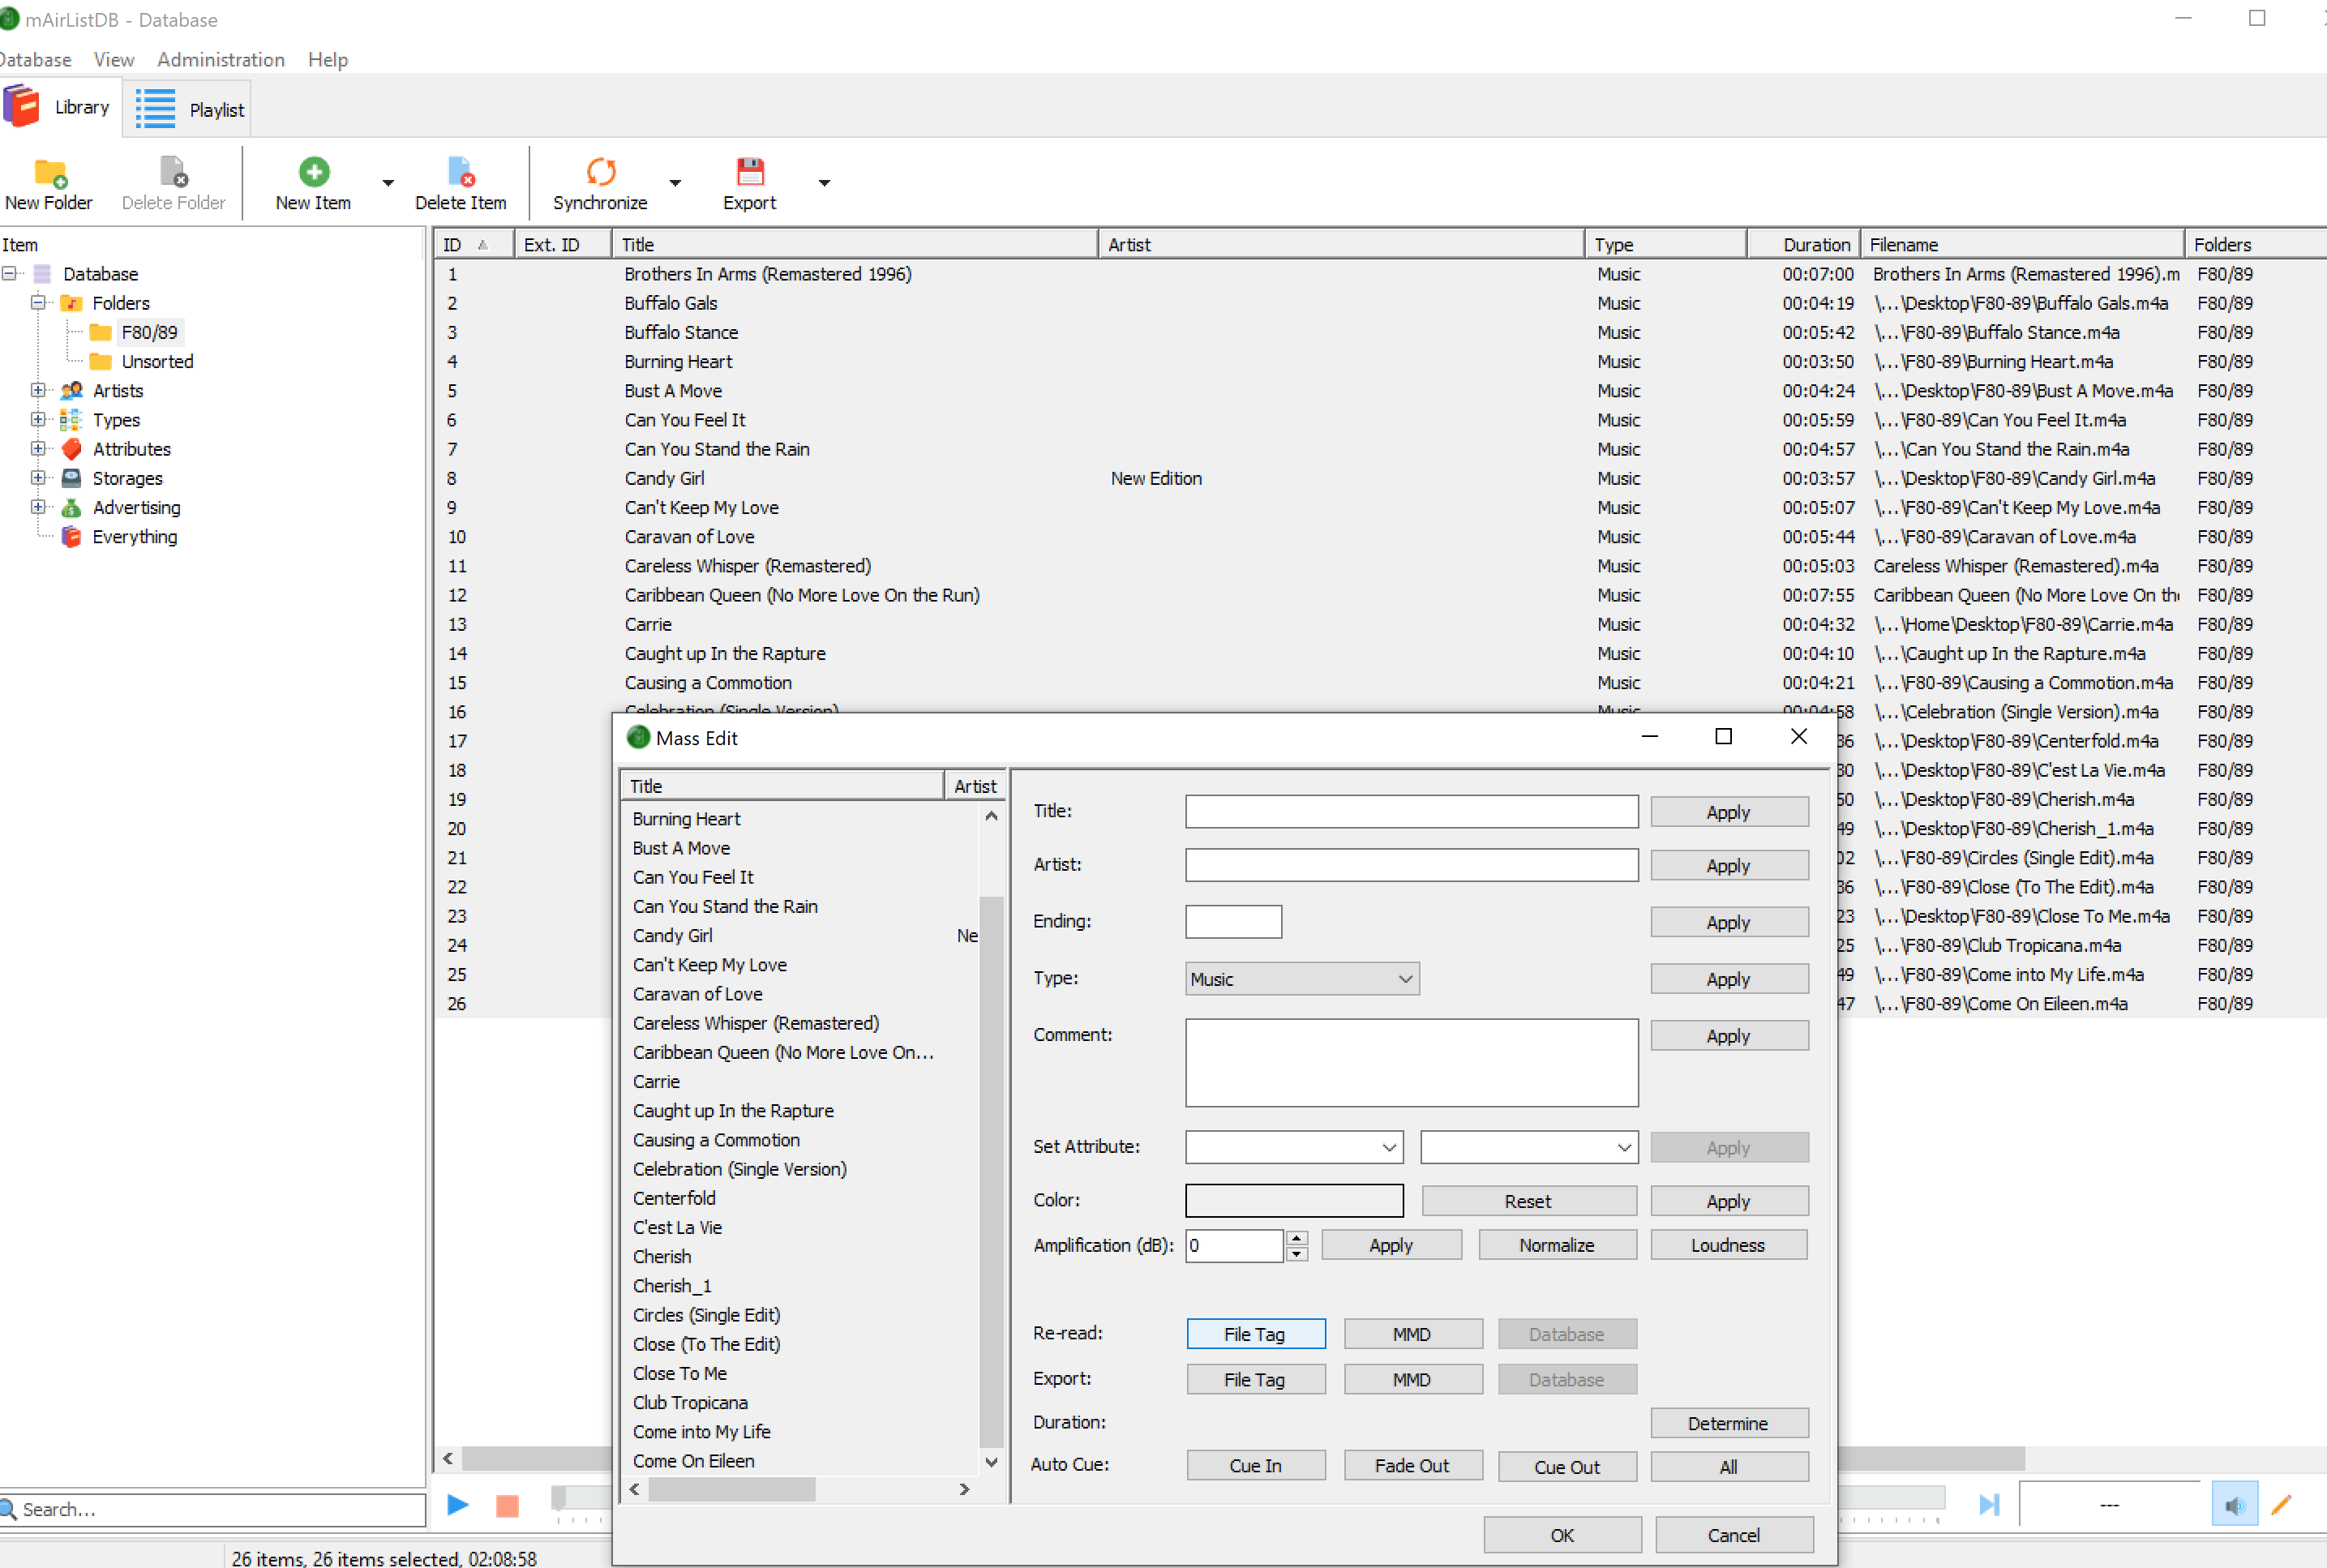The width and height of the screenshot is (2327, 1568).
Task: Click the Delete Folder toolbar icon
Action: click(173, 172)
